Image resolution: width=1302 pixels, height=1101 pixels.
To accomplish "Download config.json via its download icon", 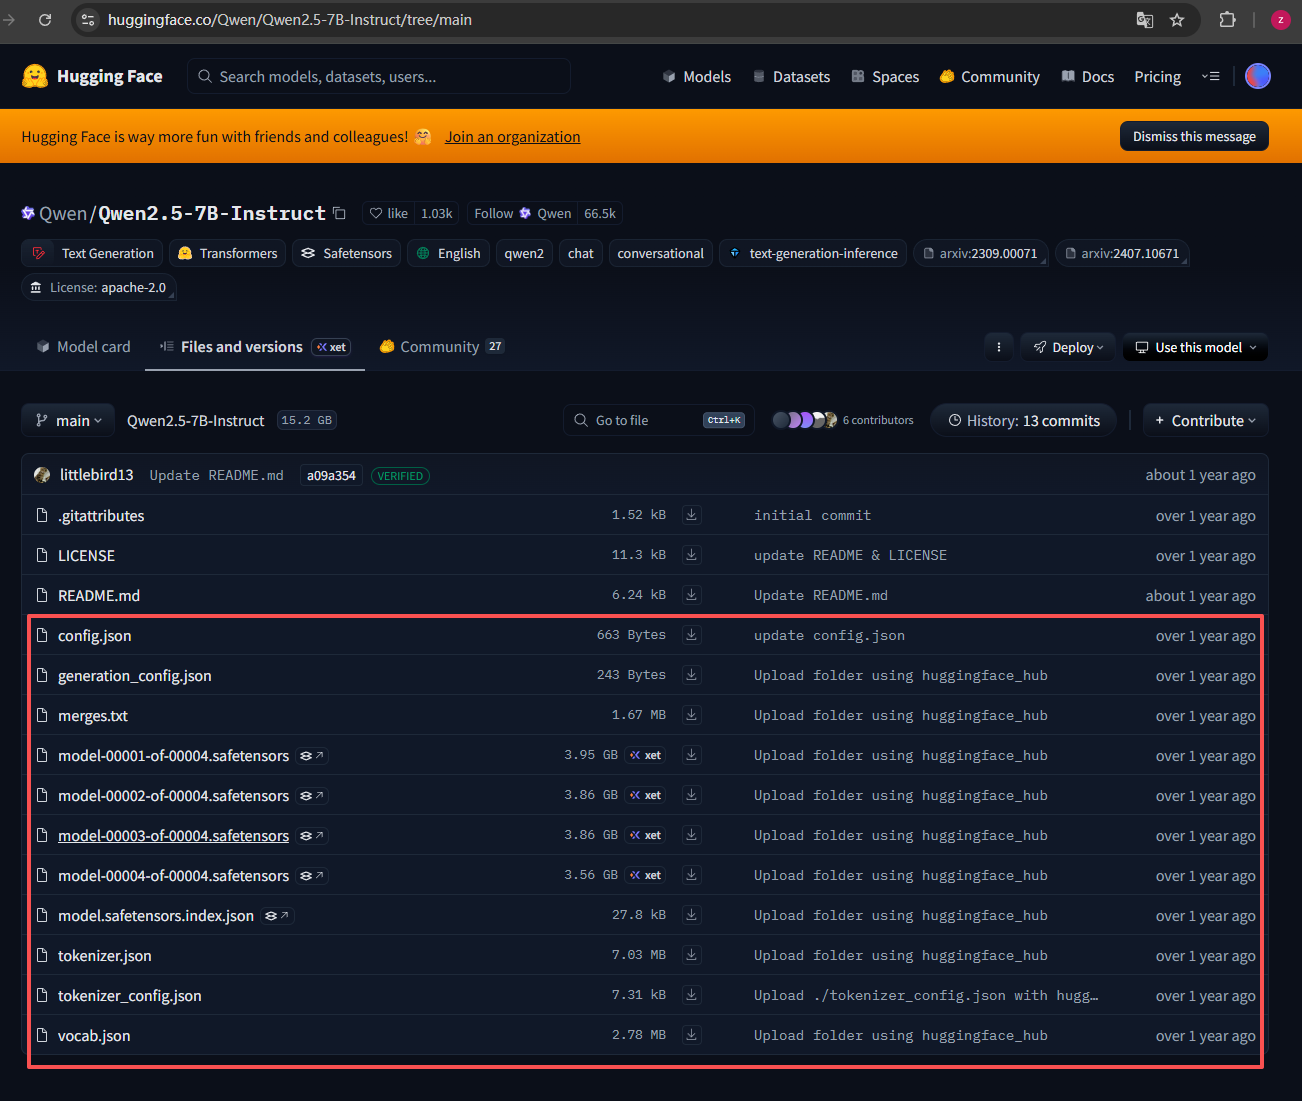I will (x=691, y=635).
